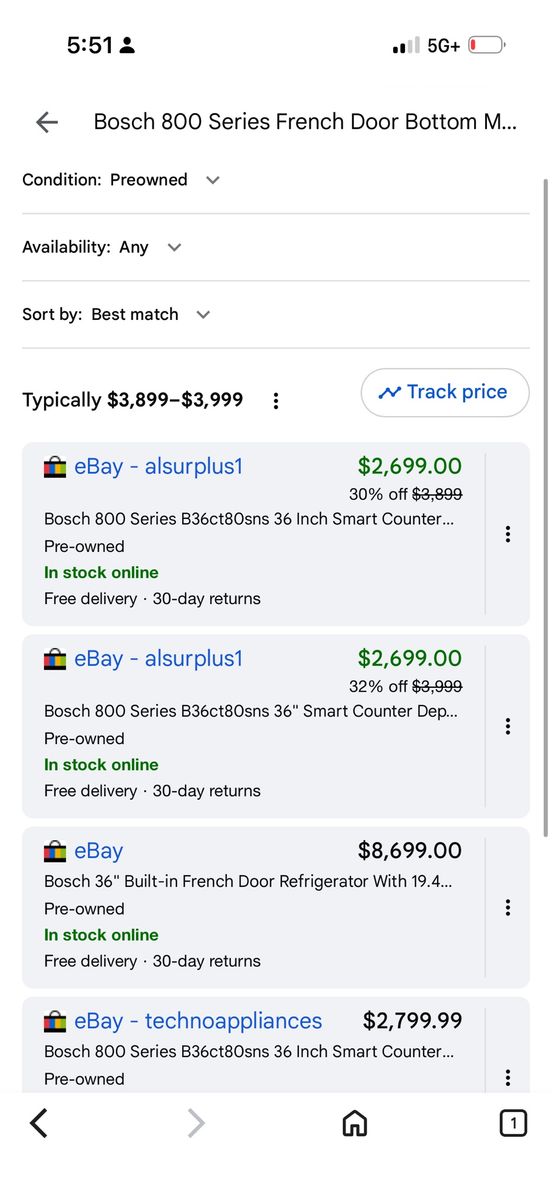Expand the Sort by: Best match dropdown
Screen dimensions: 552x1200
117,314
